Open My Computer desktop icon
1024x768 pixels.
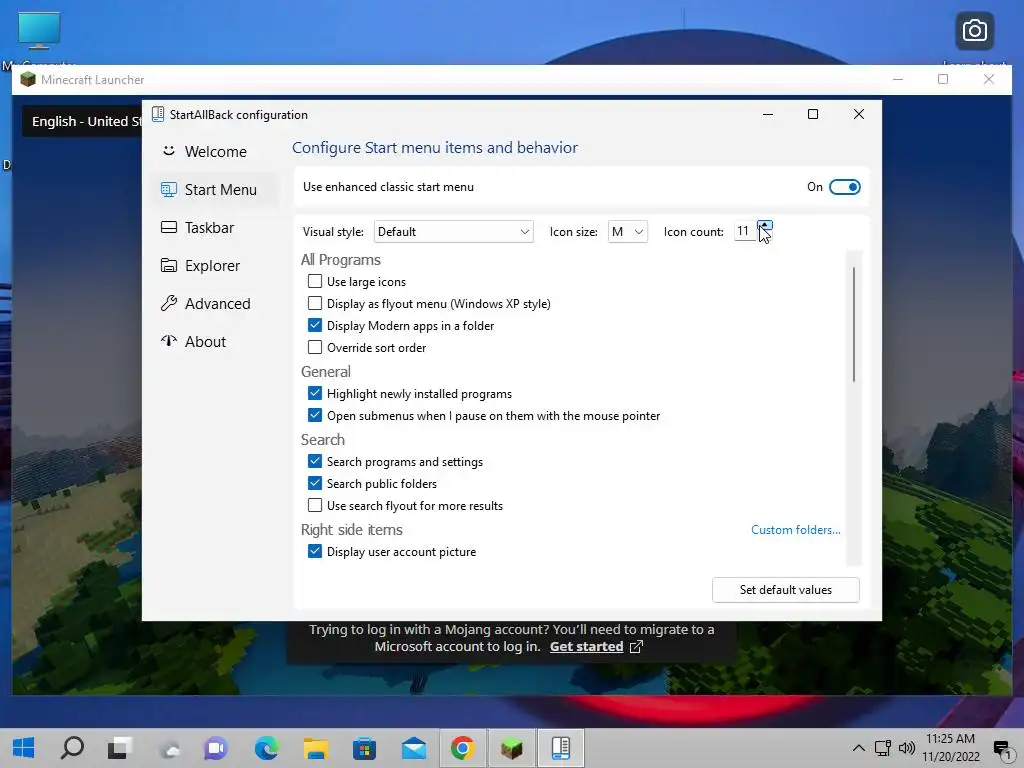[39, 31]
